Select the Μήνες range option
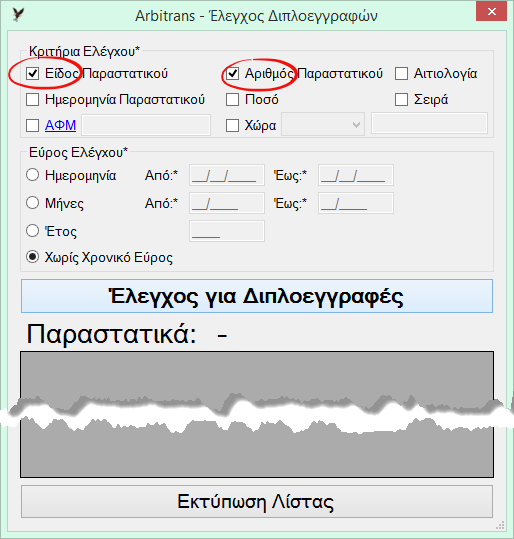The height and width of the screenshot is (539, 514). click(32, 202)
